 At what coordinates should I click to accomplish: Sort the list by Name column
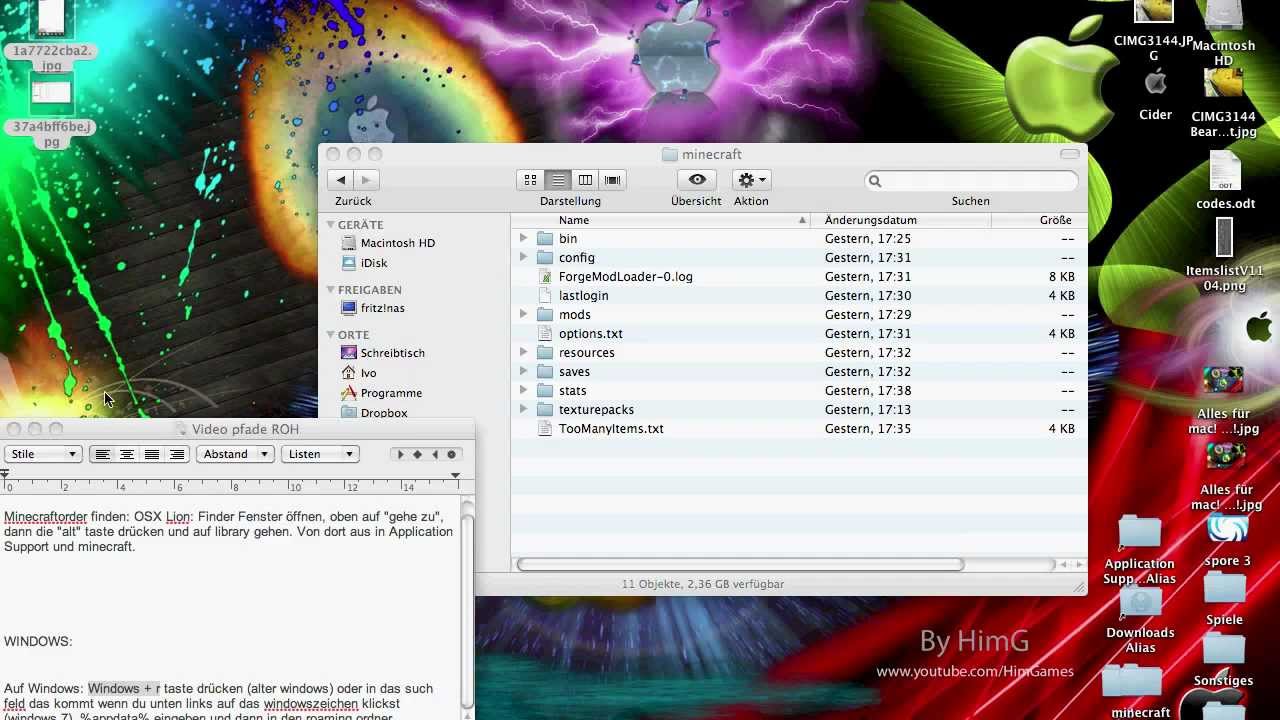(660, 220)
